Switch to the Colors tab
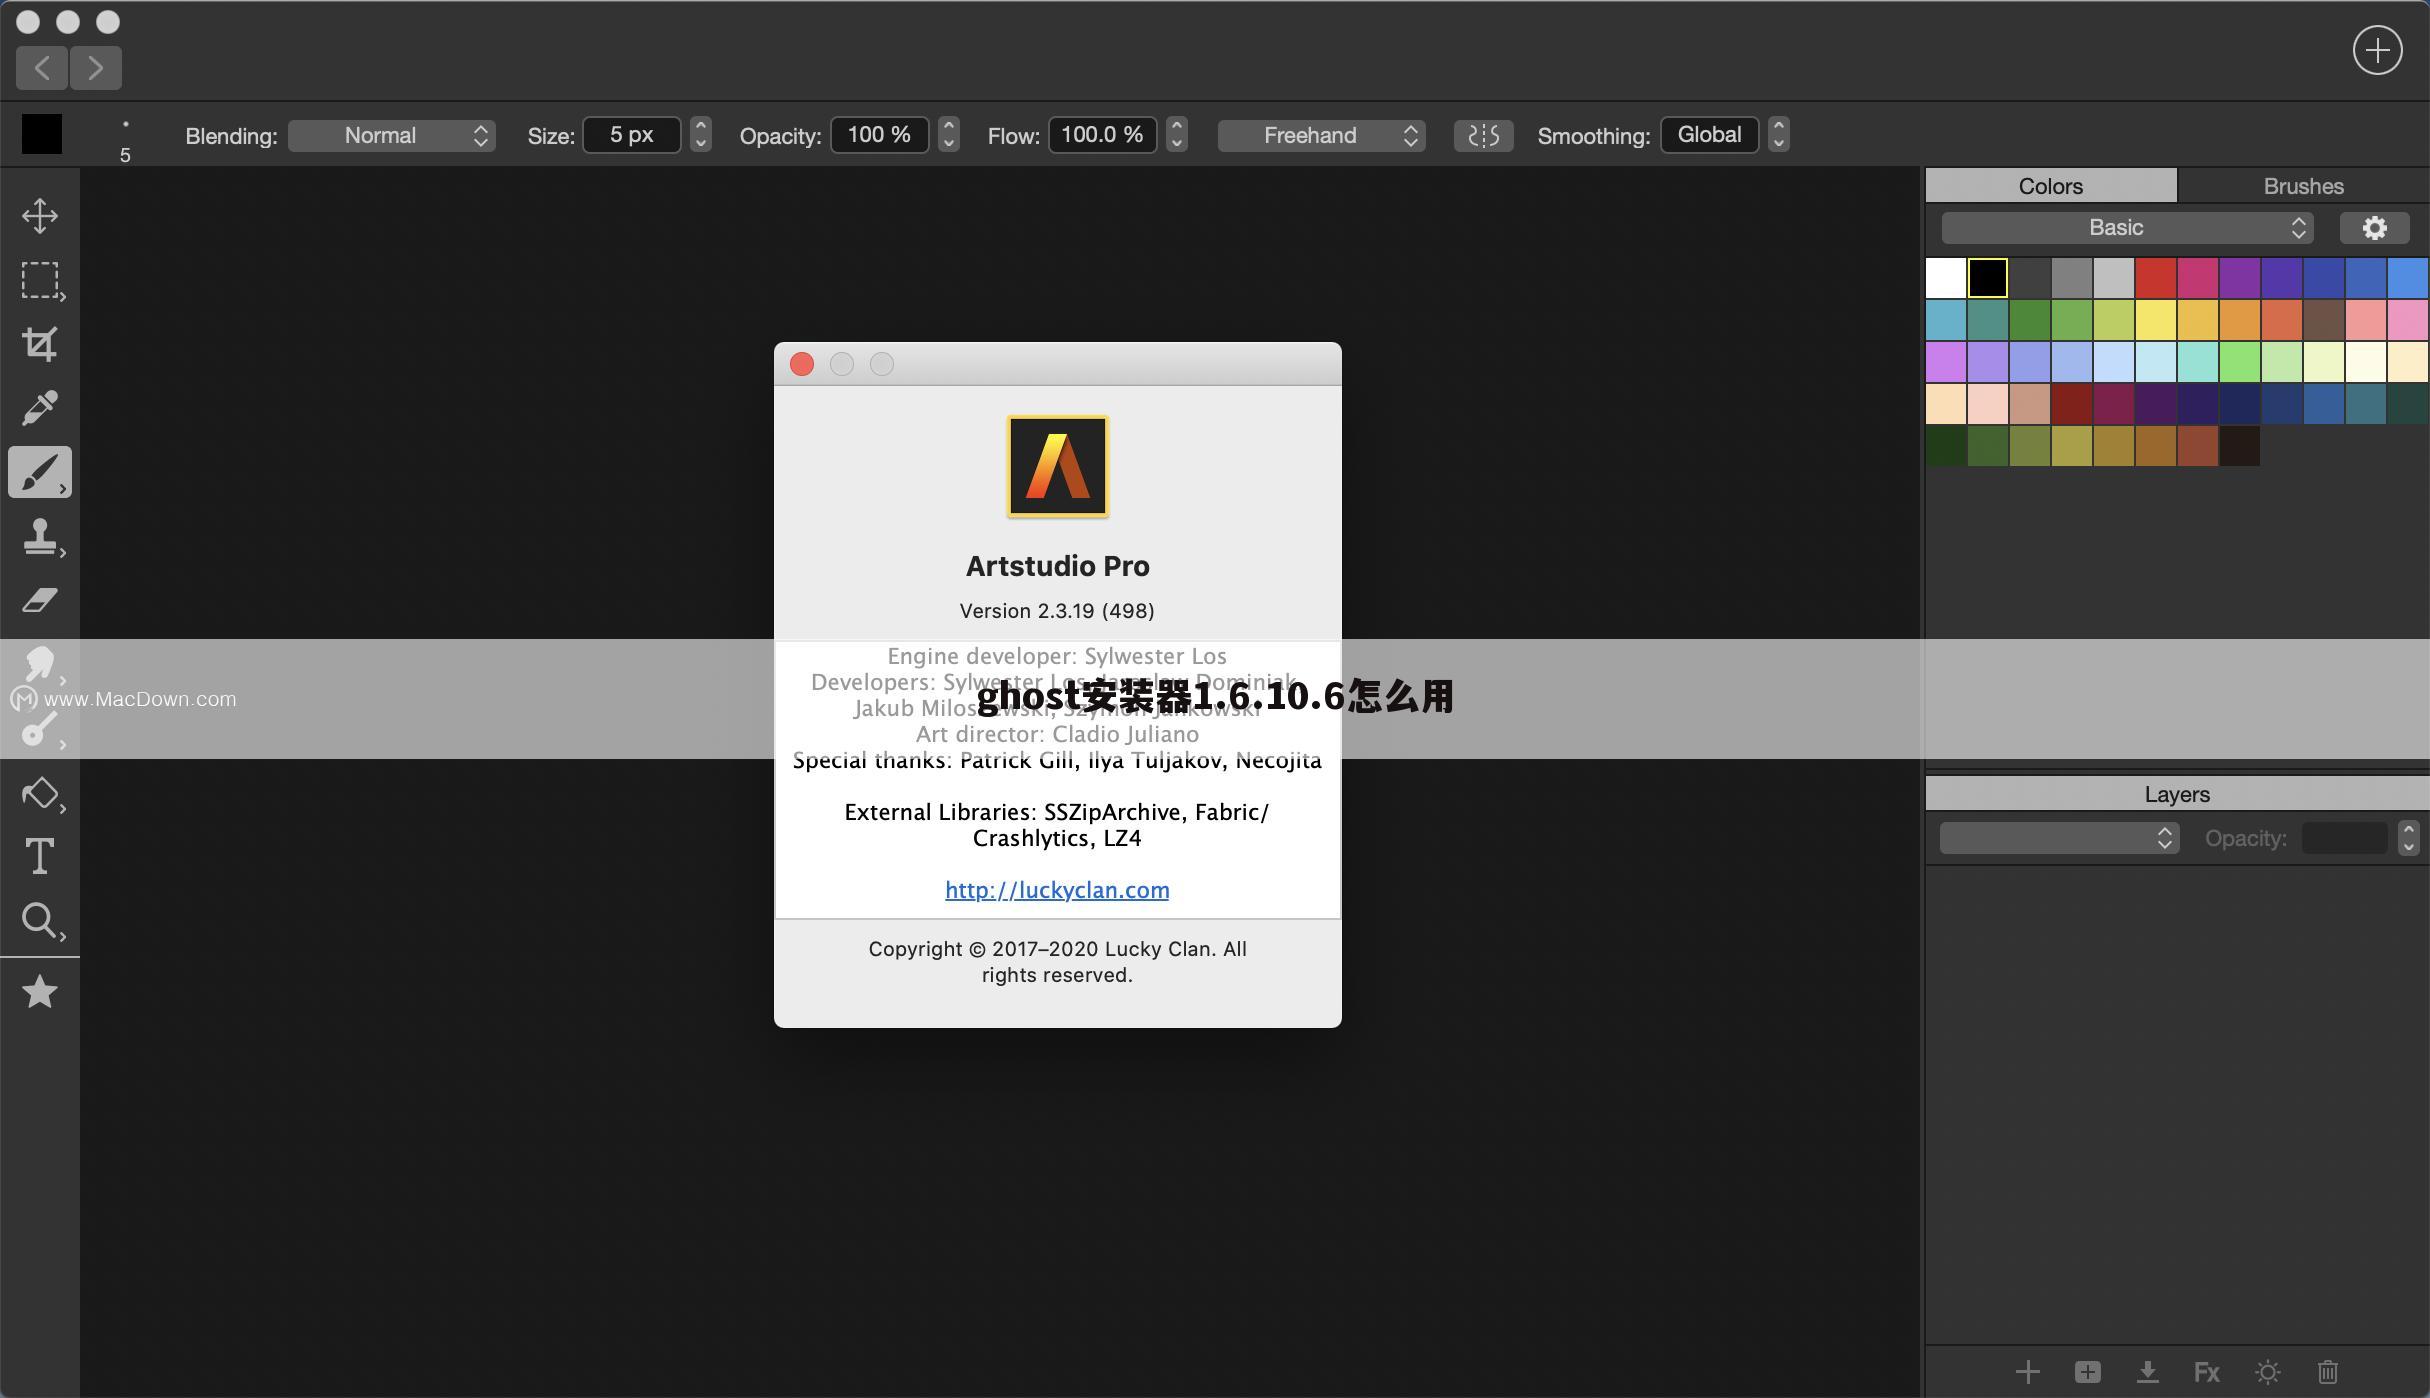Screen dimensions: 2430x1398 click(2051, 186)
